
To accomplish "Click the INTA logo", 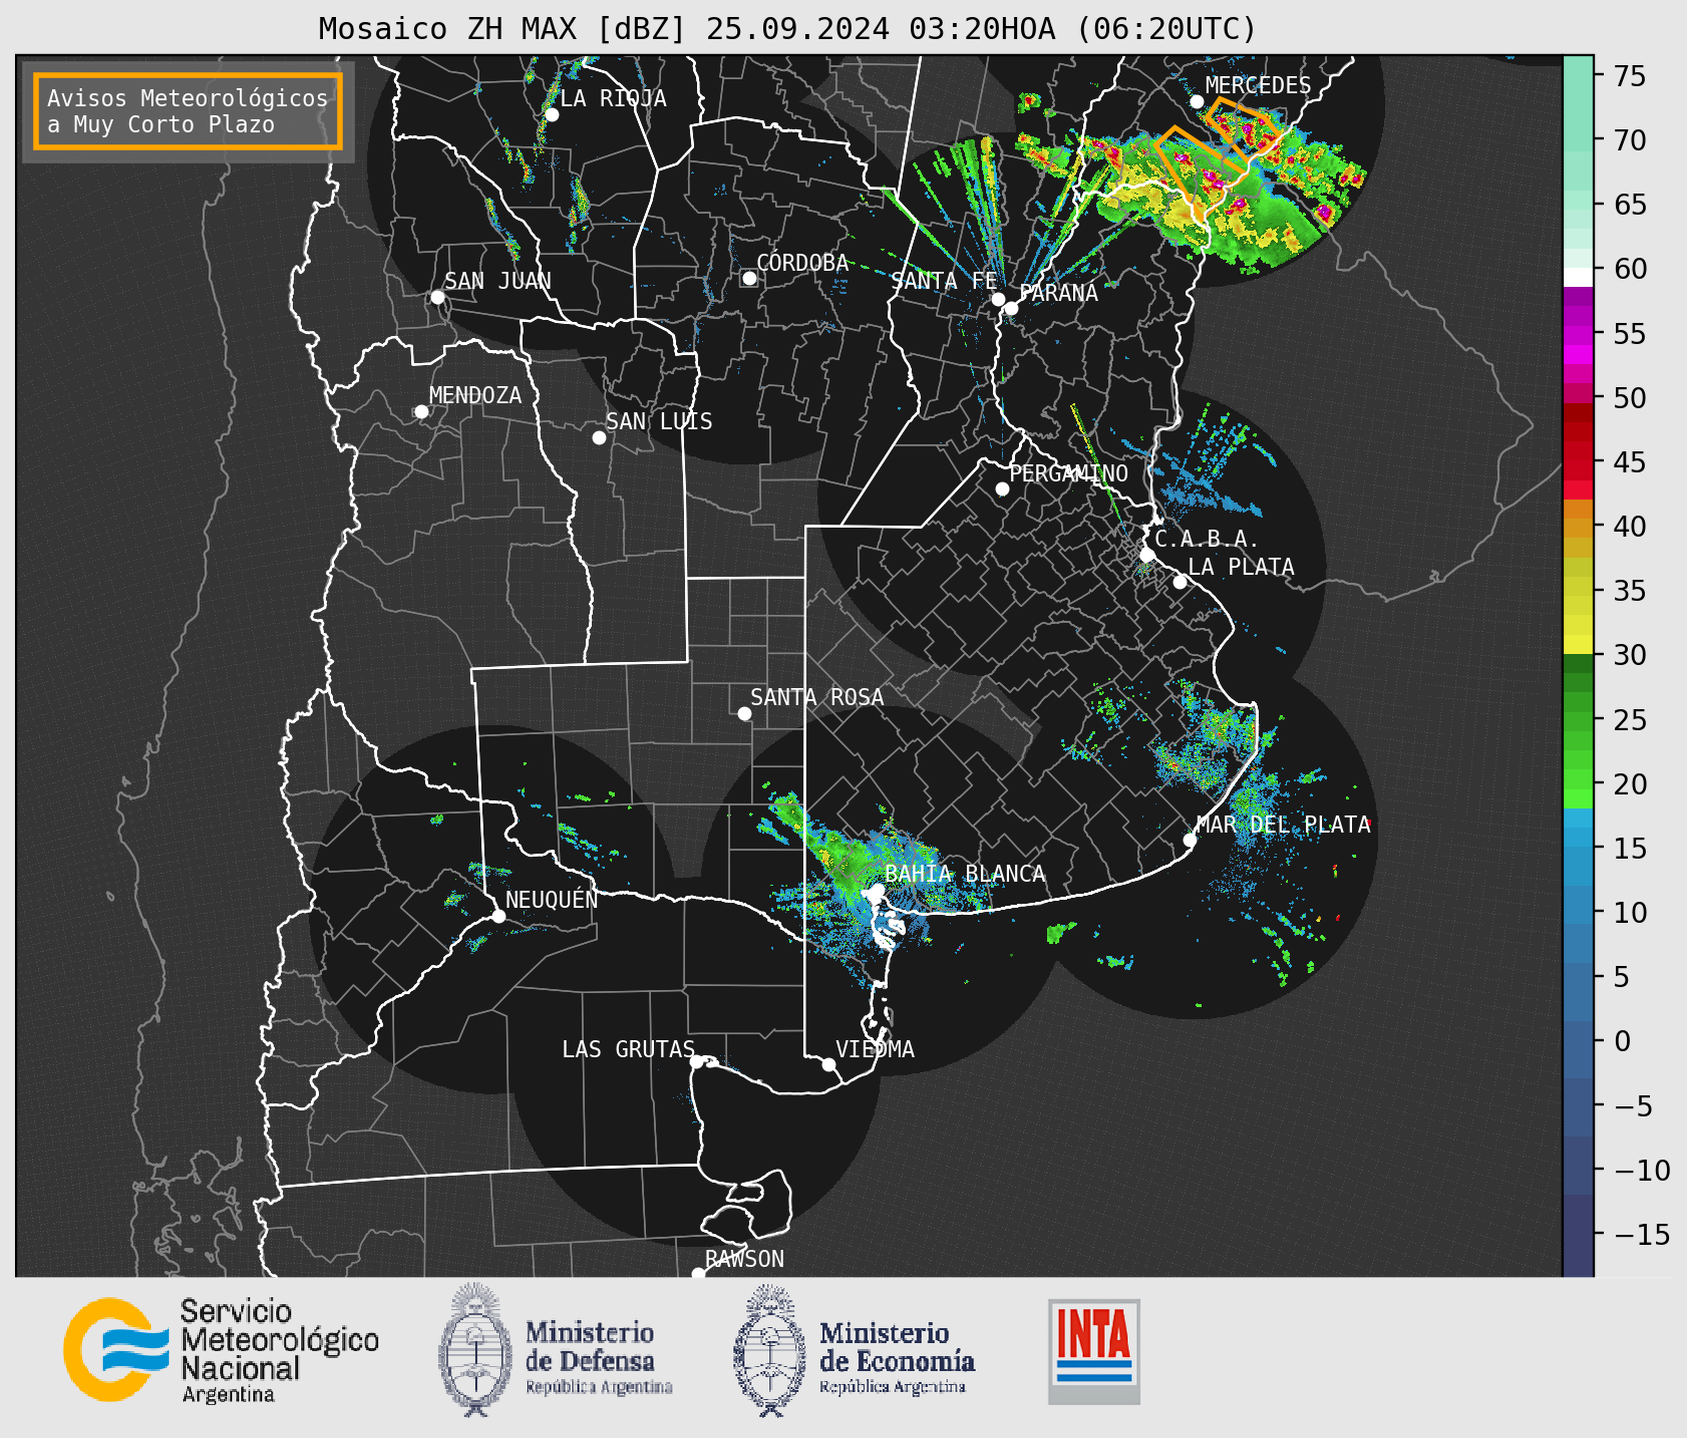I will [x=1094, y=1351].
